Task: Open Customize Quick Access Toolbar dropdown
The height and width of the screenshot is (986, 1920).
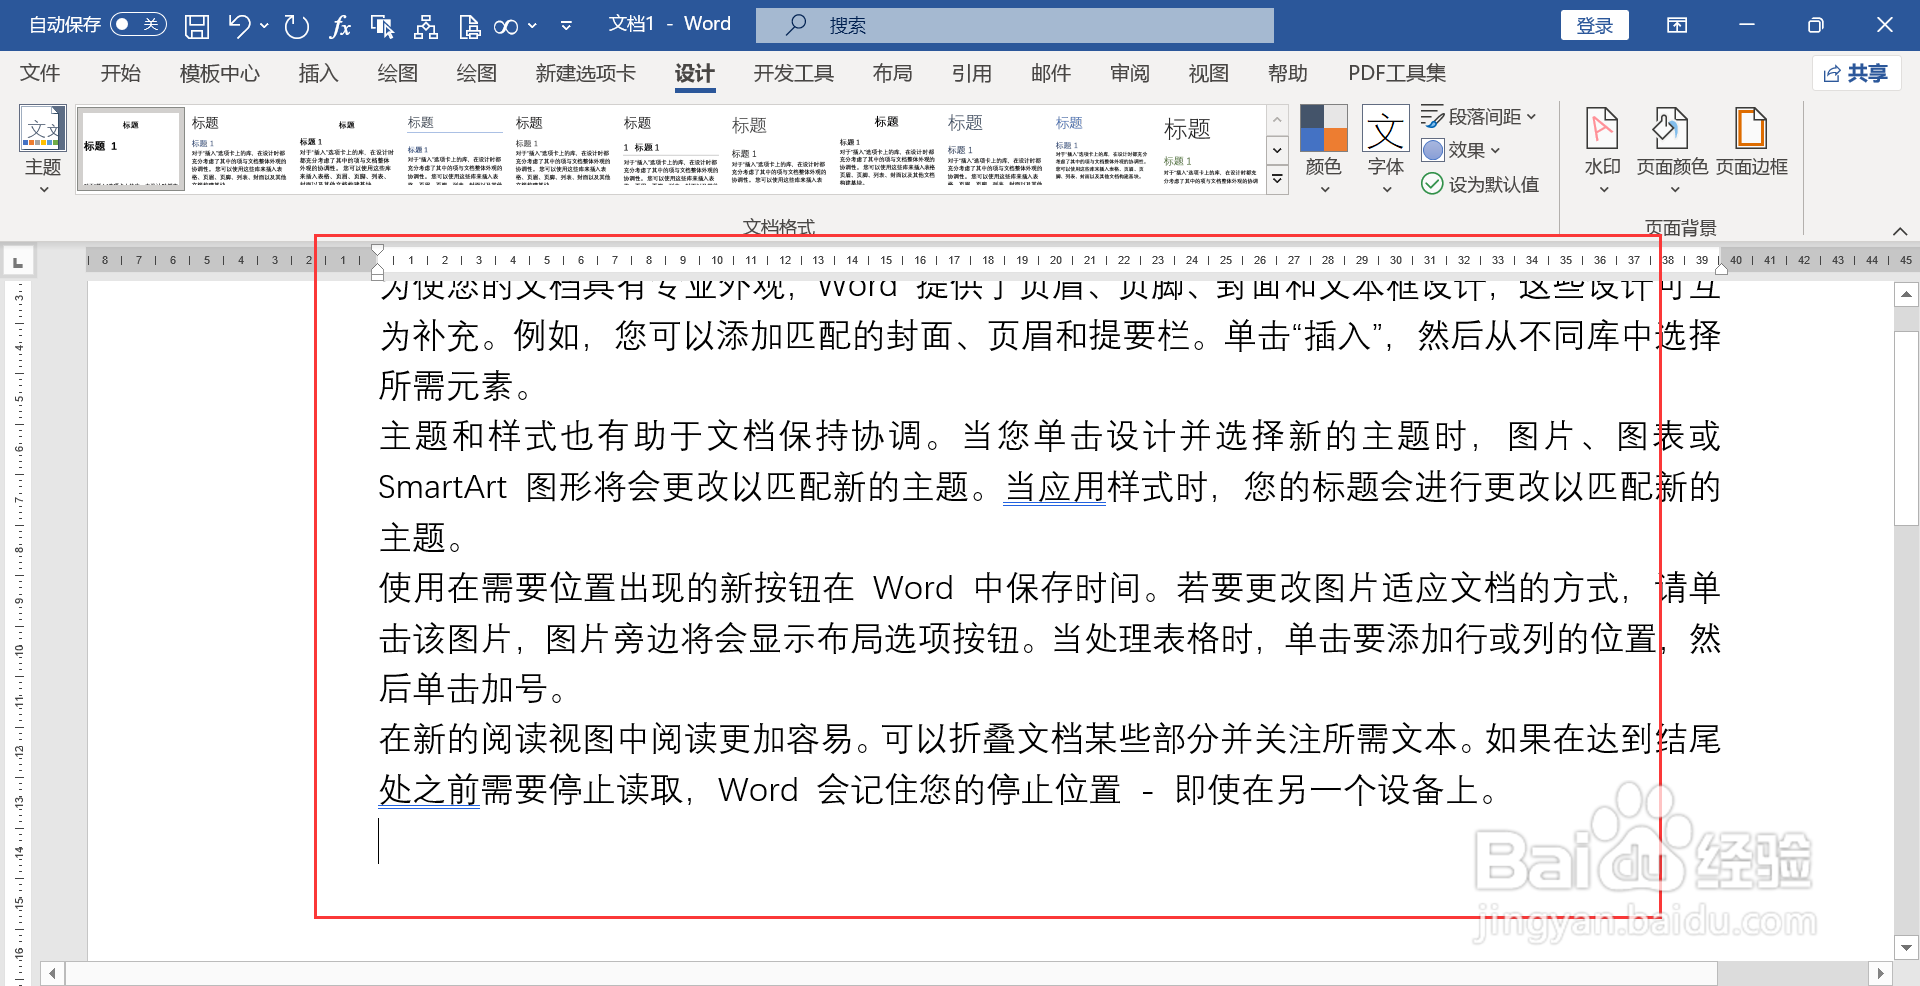Action: pos(566,26)
